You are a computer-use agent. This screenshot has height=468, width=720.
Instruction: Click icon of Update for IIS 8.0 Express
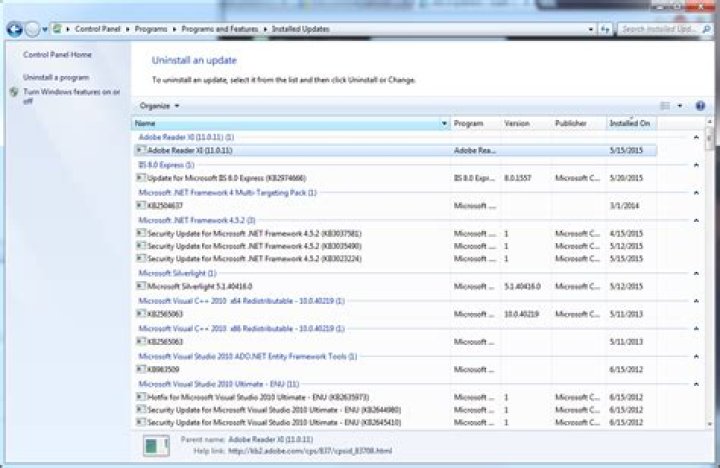[141, 177]
